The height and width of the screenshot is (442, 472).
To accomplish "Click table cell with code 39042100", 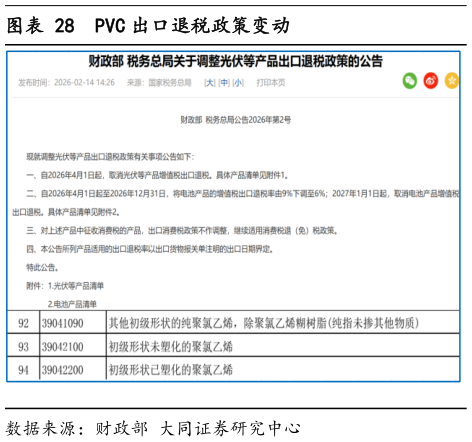I will (73, 346).
